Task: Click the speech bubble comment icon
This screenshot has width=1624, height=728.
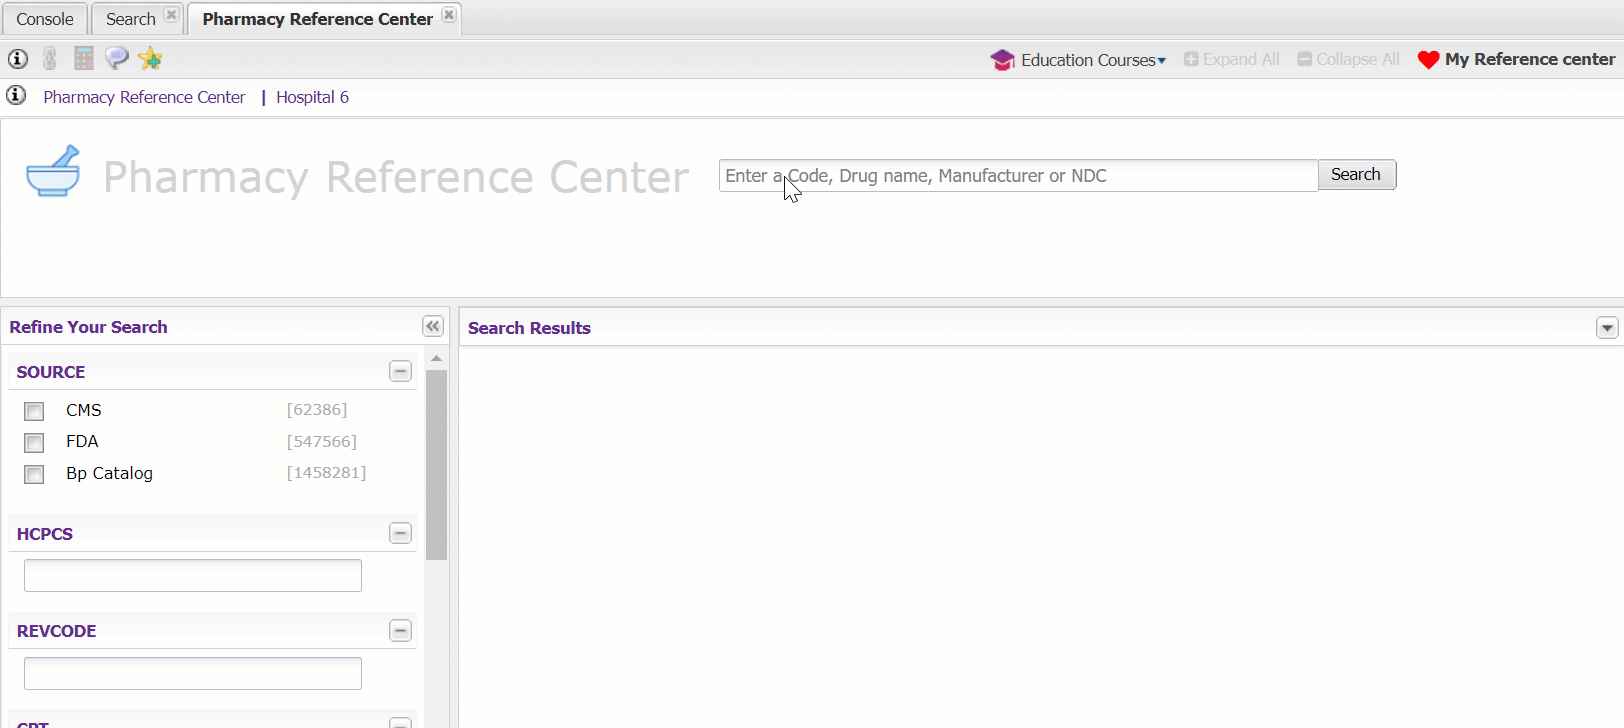Action: coord(117,59)
